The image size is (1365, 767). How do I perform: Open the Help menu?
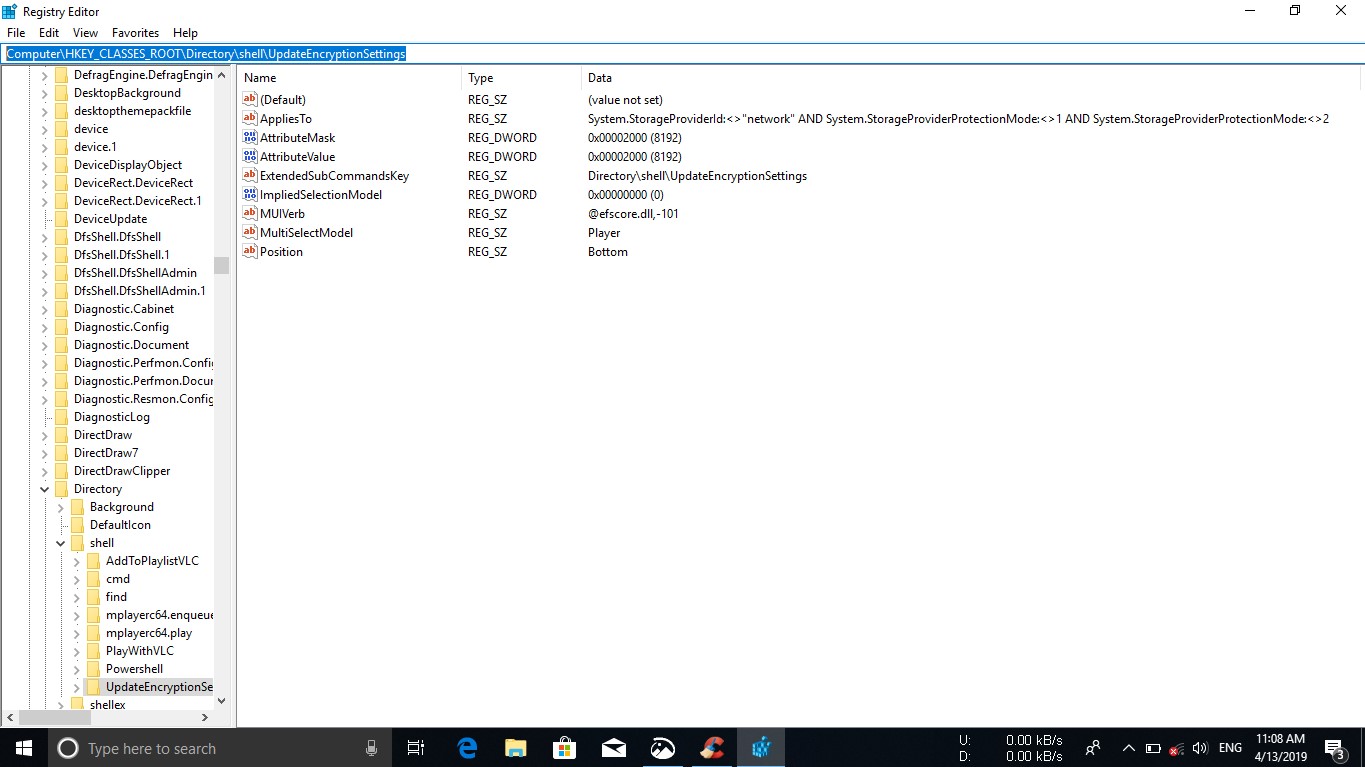coord(185,33)
